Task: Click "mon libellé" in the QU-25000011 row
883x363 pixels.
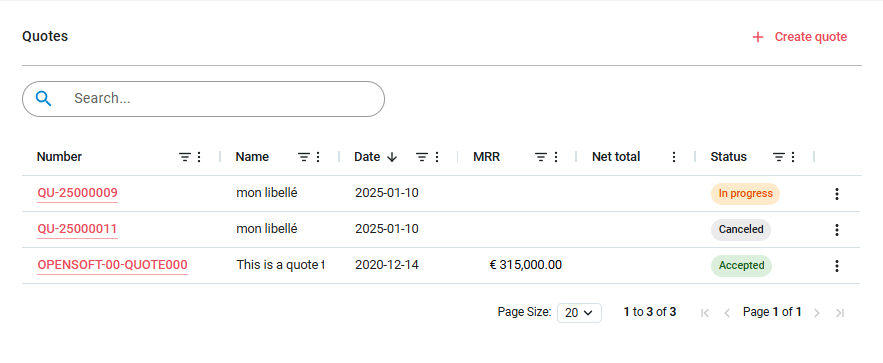Action: [x=267, y=229]
